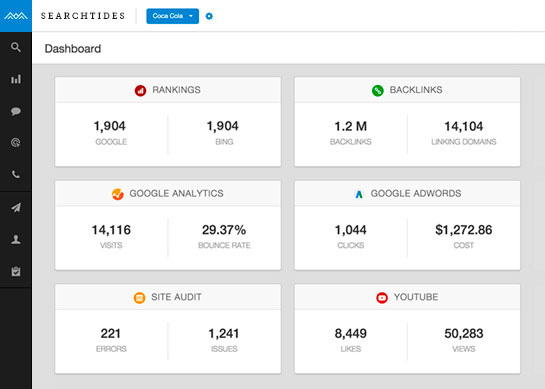Click the paper plane sidebar icon

(16, 208)
